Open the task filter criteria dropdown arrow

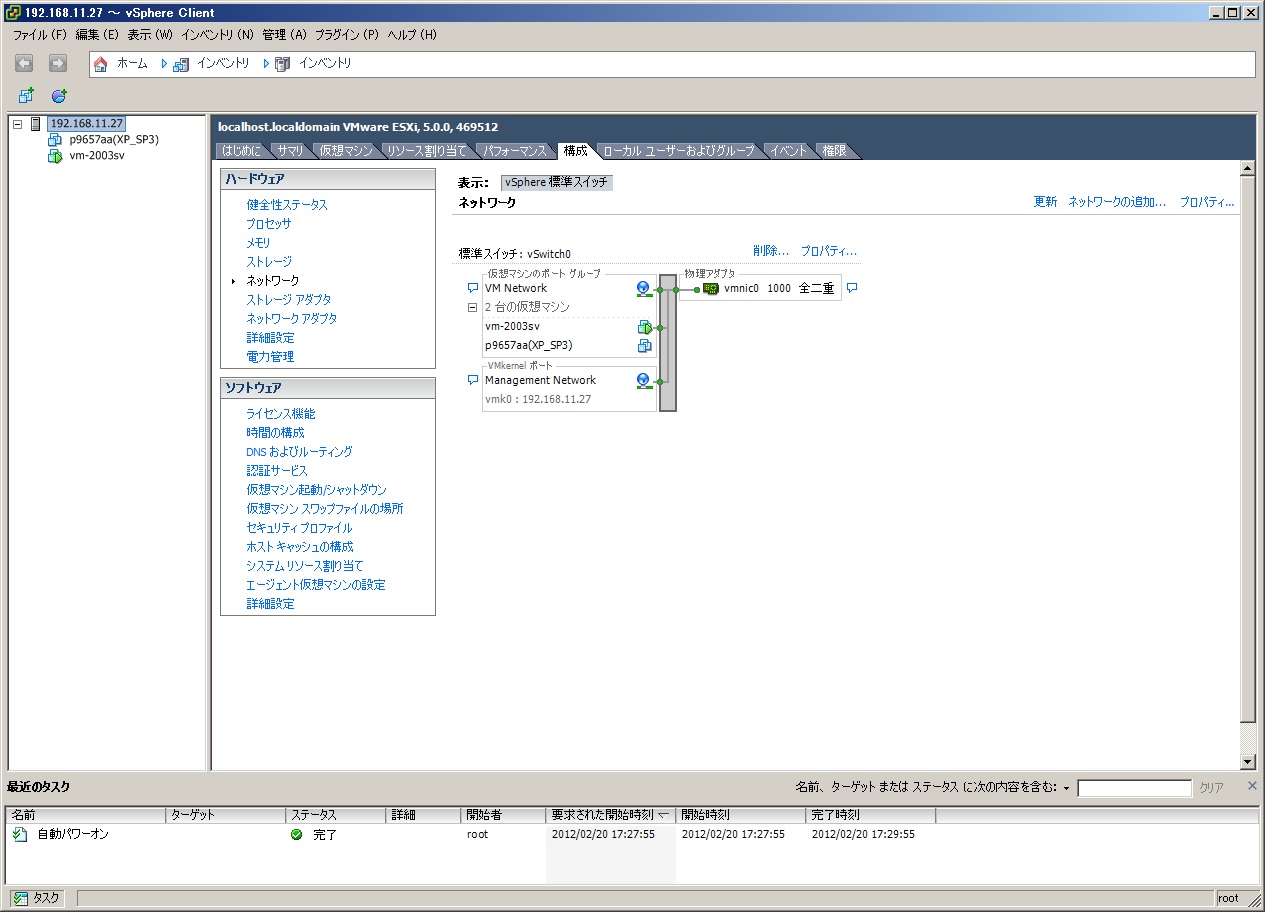tap(1066, 788)
